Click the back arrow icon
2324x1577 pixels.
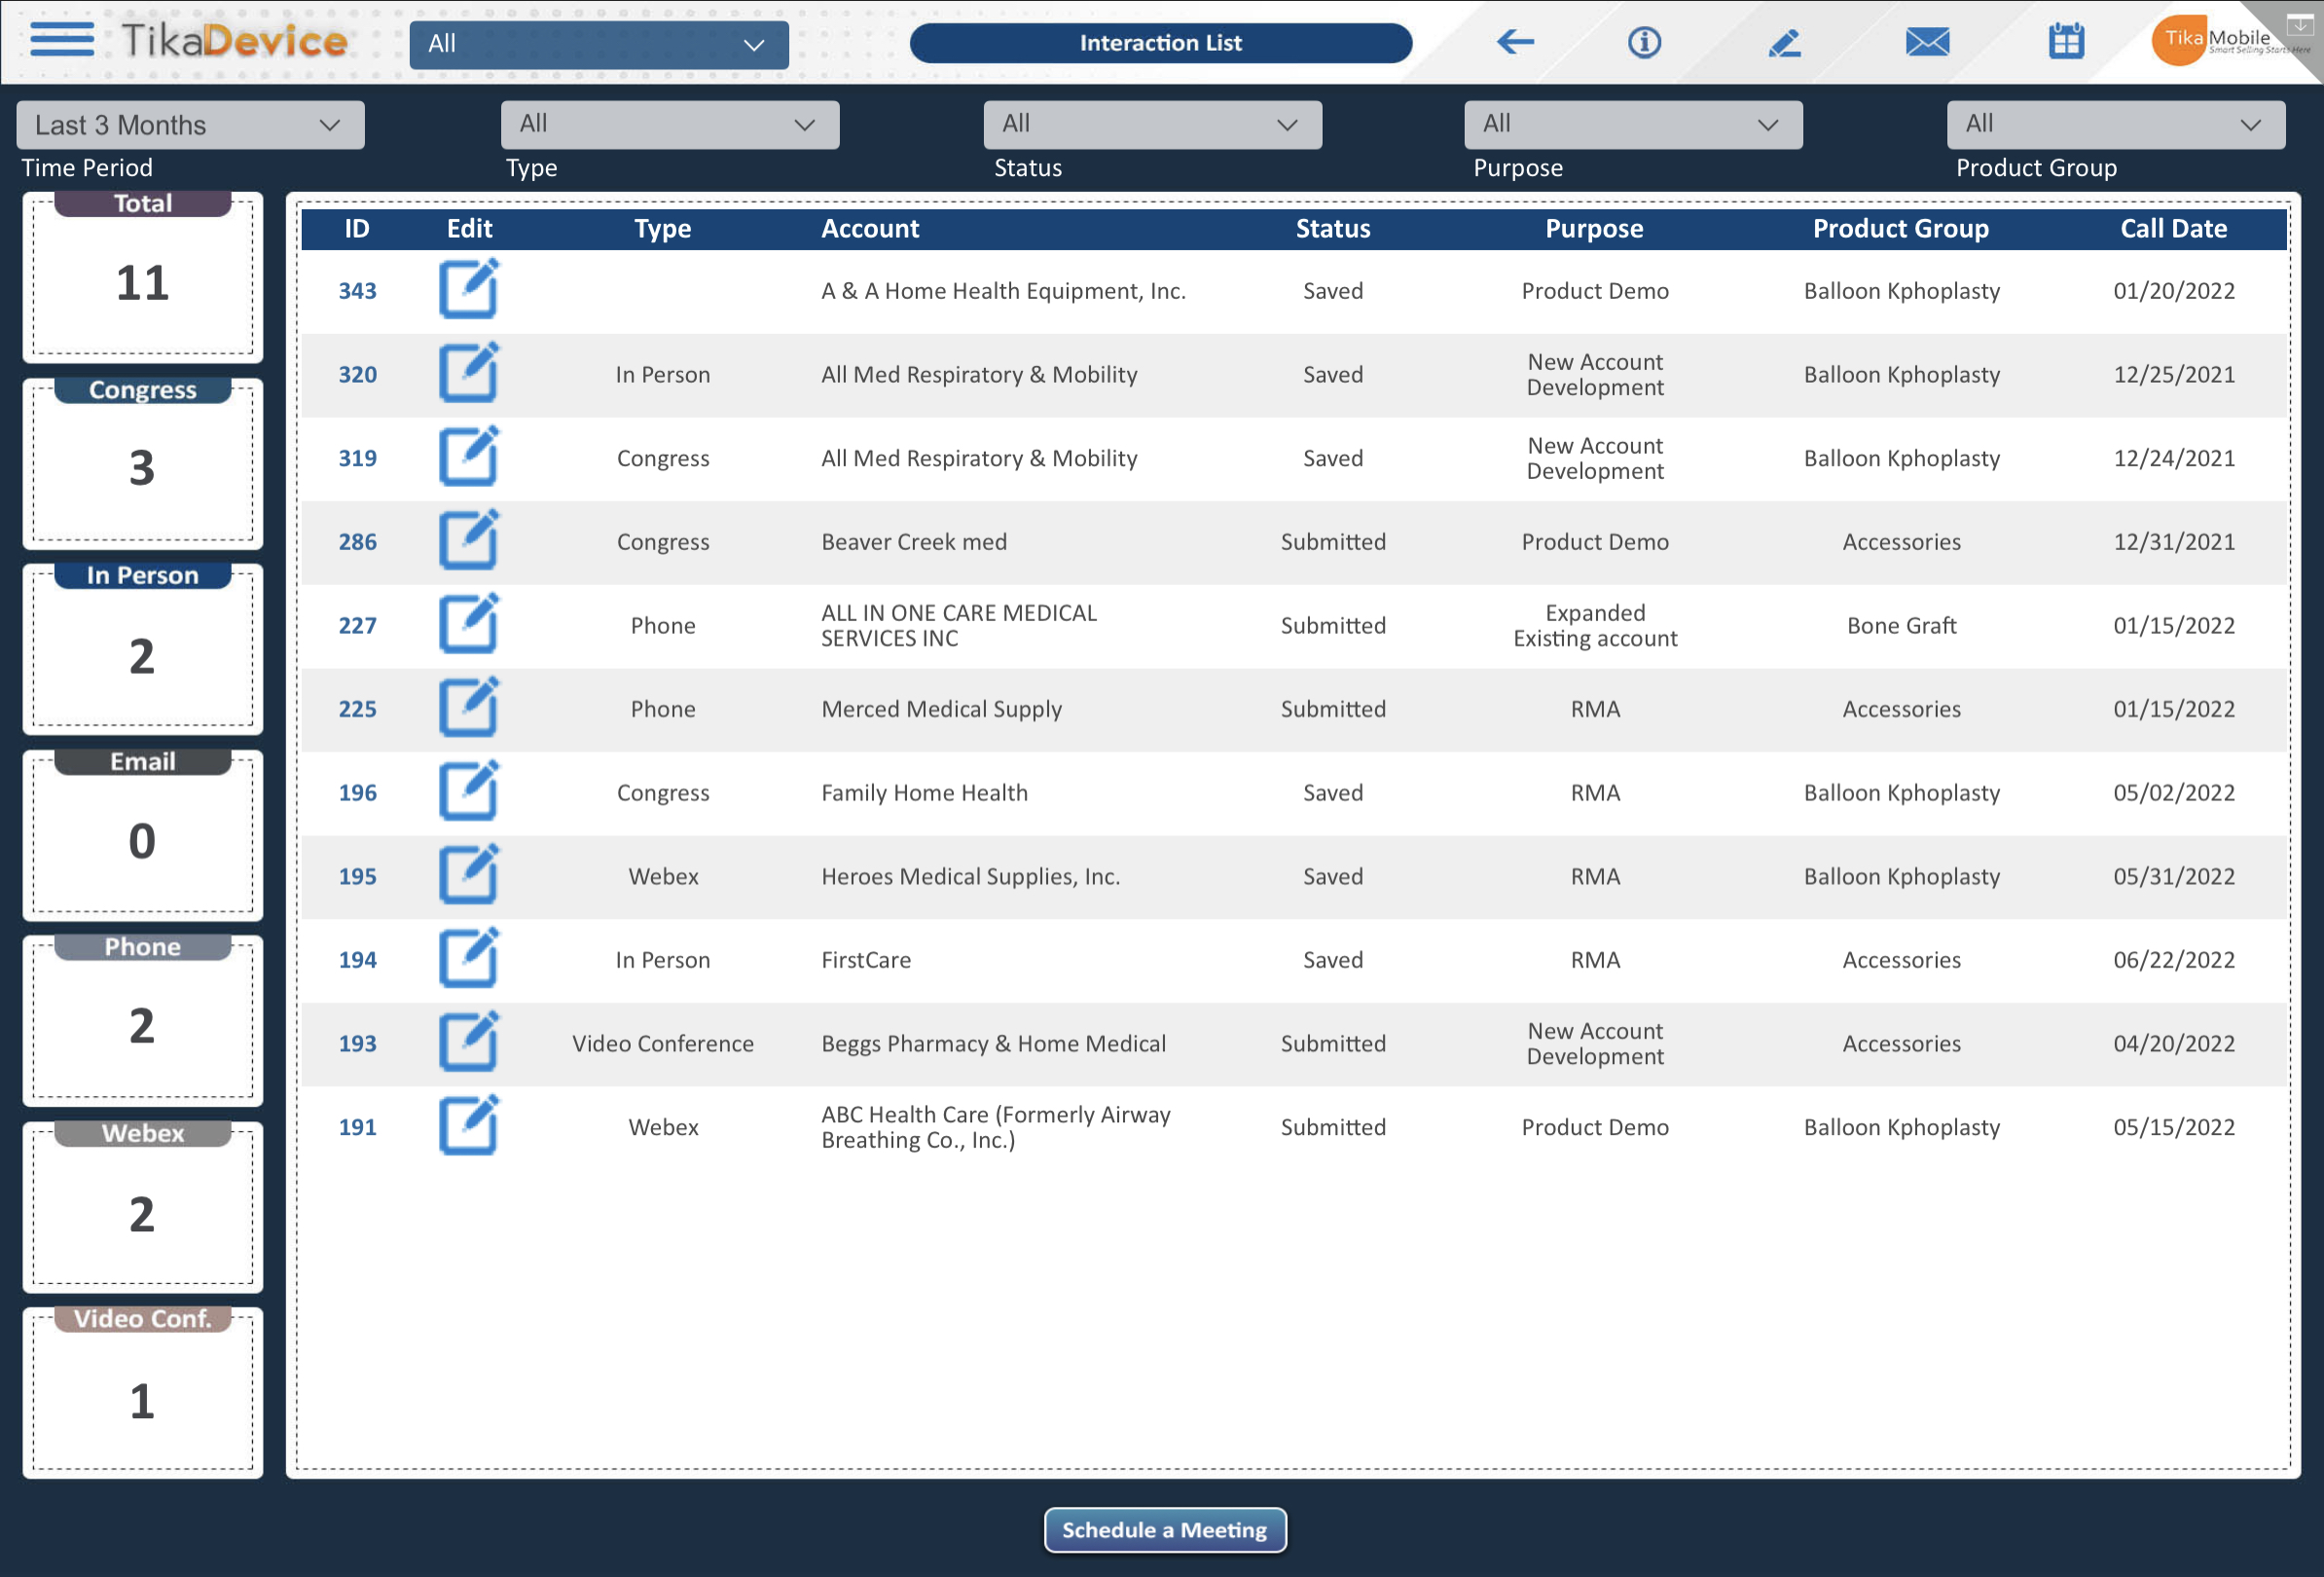[1515, 42]
